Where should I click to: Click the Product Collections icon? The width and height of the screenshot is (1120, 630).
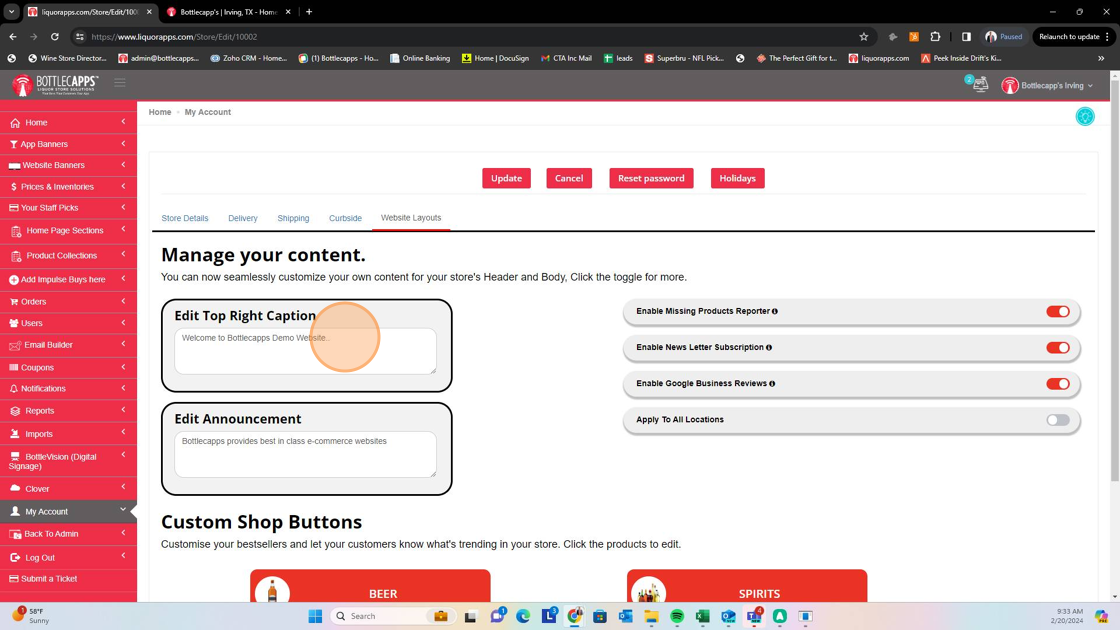click(x=16, y=256)
